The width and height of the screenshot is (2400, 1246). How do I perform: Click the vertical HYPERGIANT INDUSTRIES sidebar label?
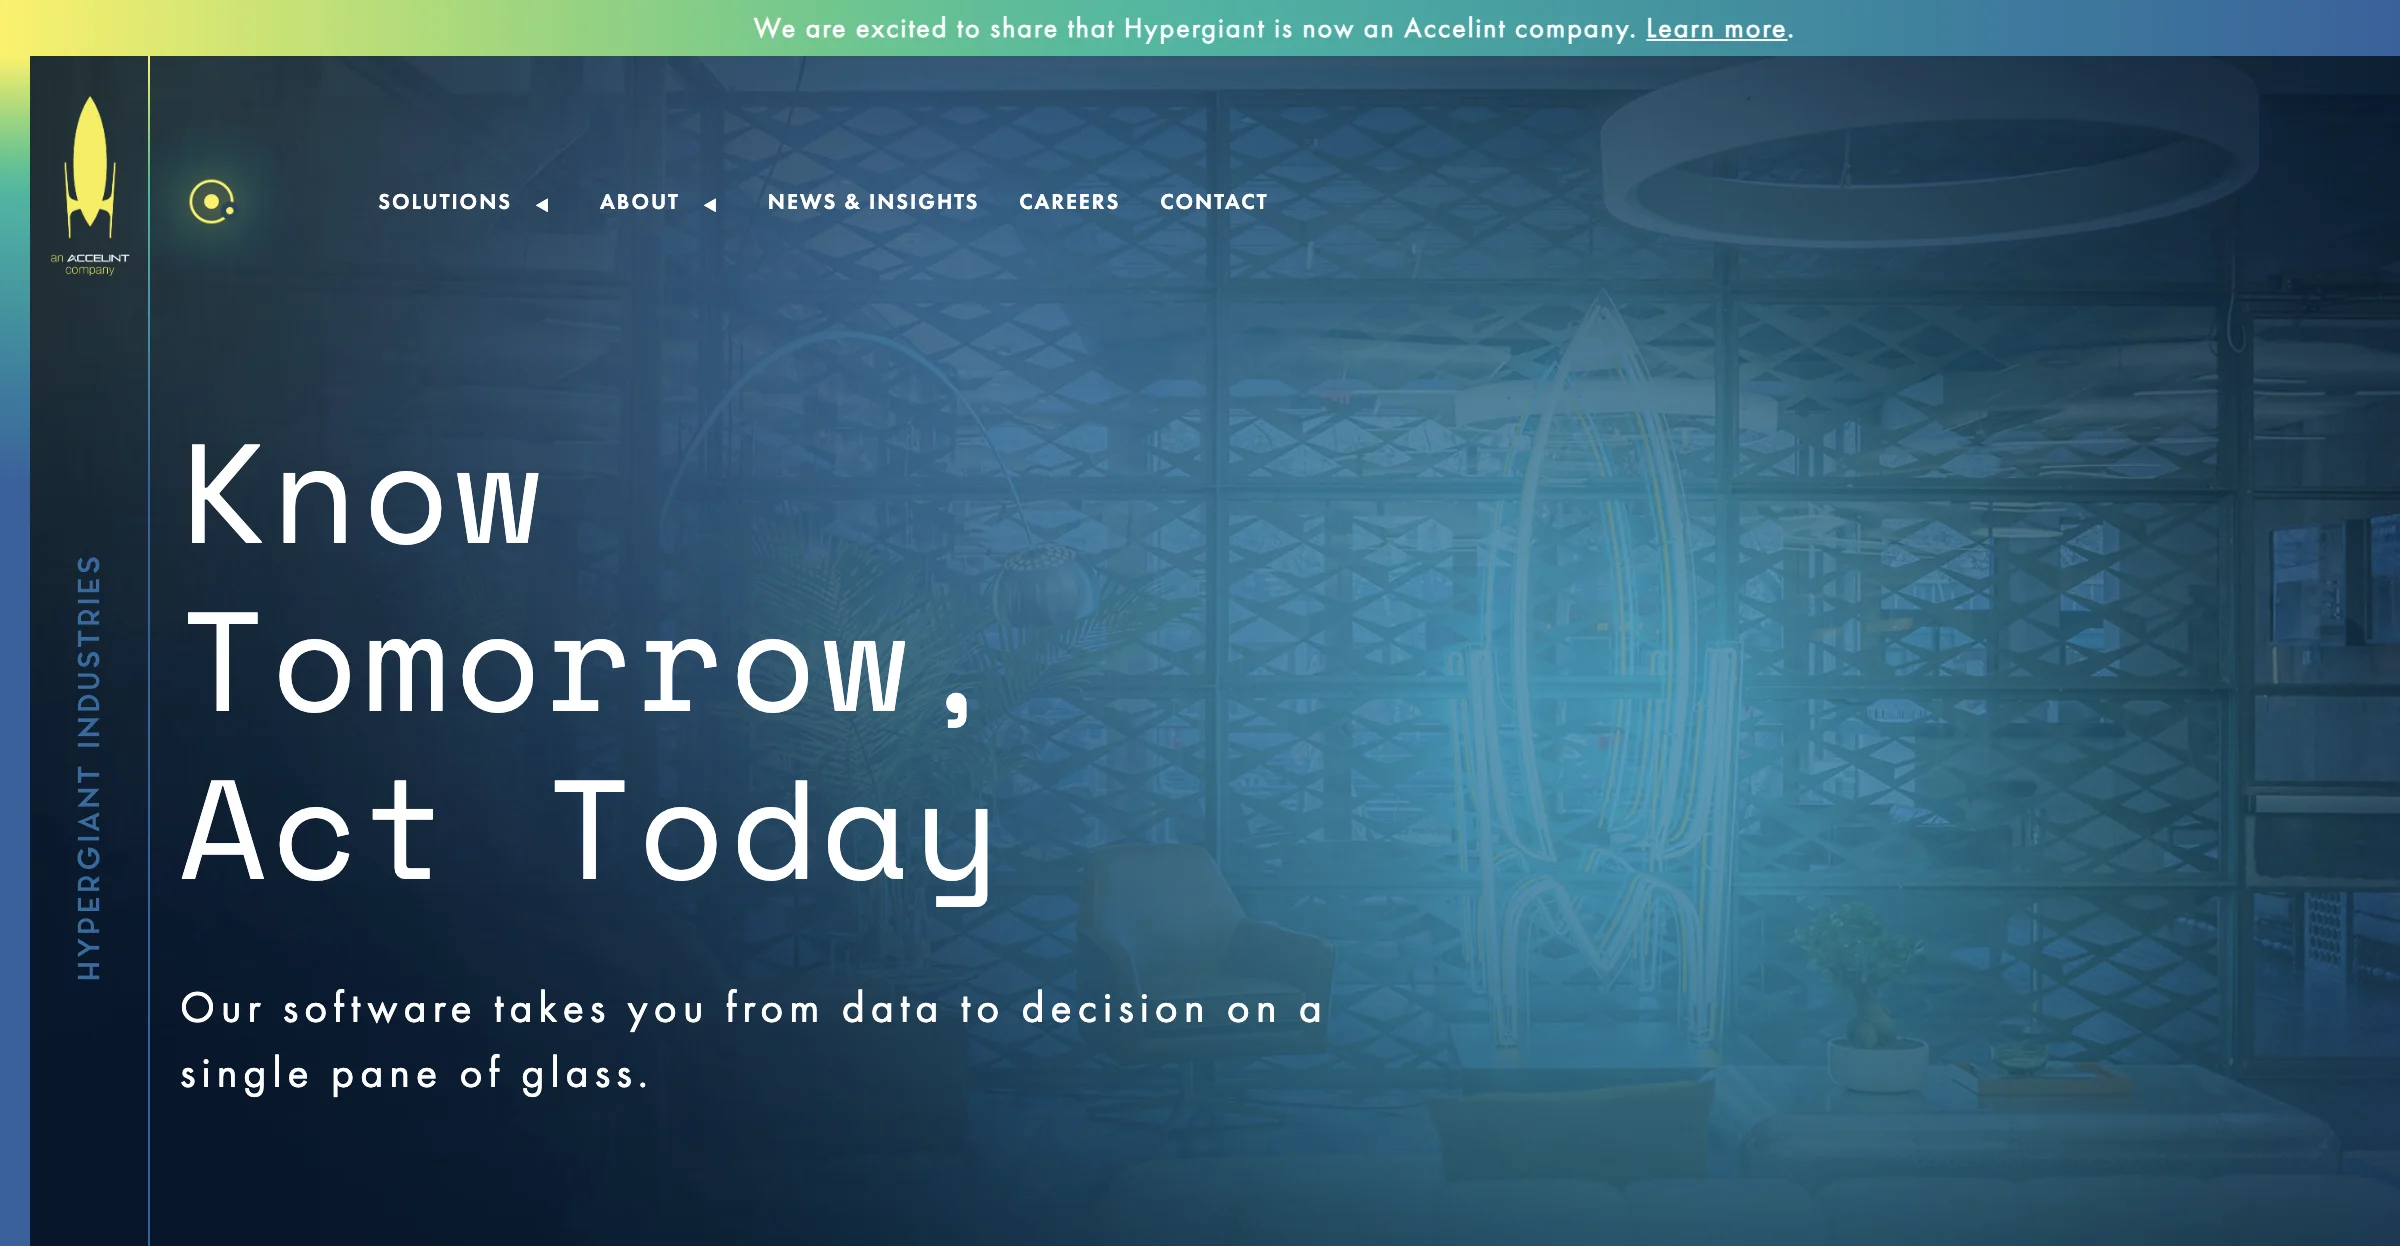click(x=86, y=778)
